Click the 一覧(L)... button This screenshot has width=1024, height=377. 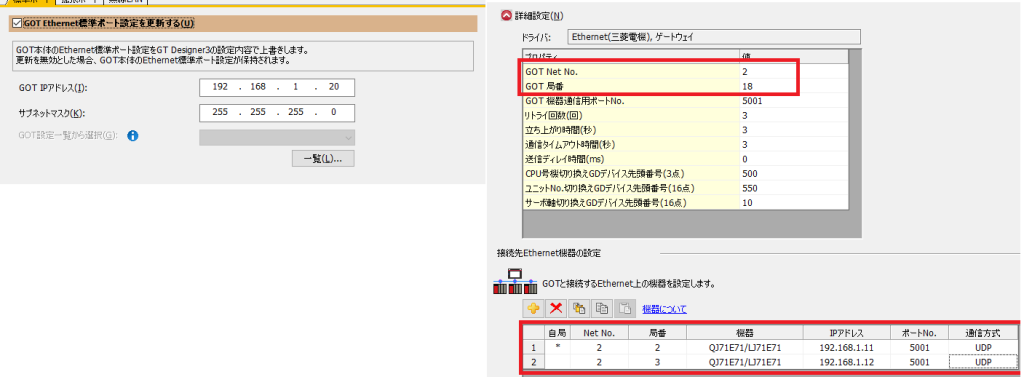(323, 159)
